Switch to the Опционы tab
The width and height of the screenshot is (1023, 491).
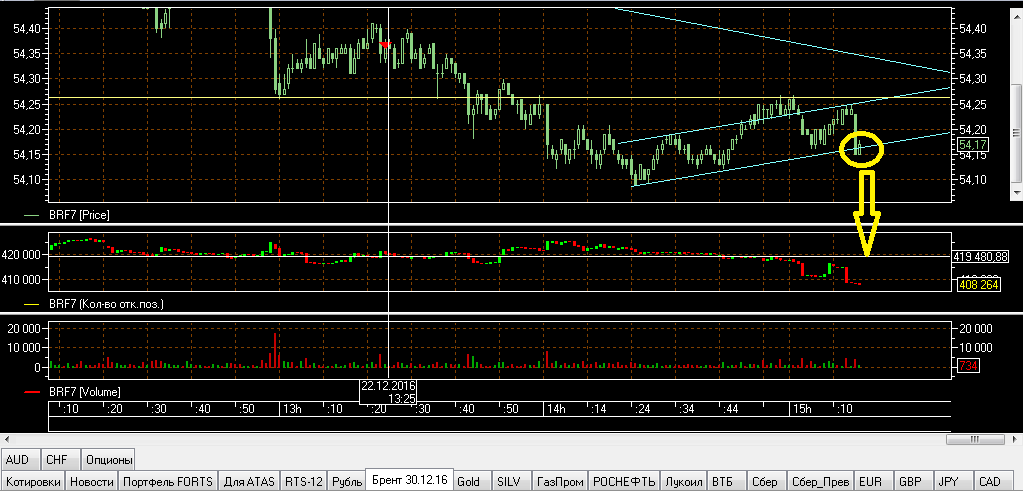click(109, 460)
